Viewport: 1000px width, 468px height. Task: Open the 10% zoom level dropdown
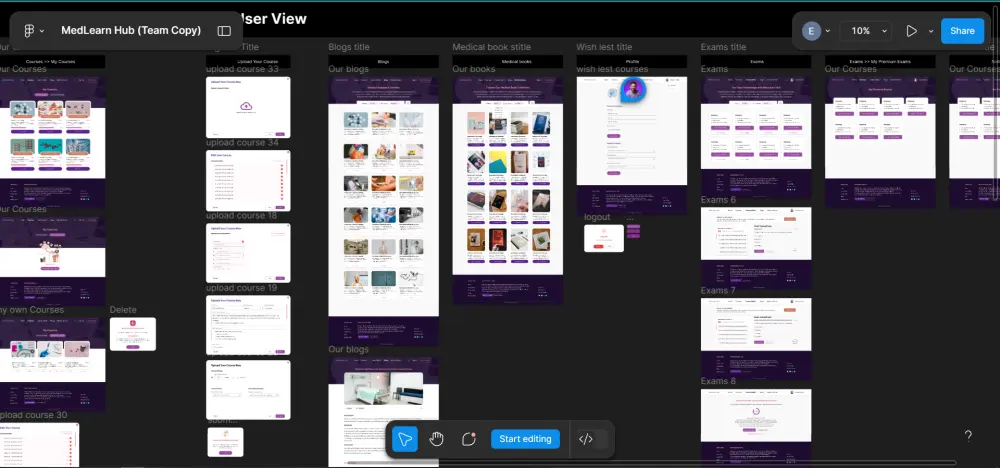point(867,31)
